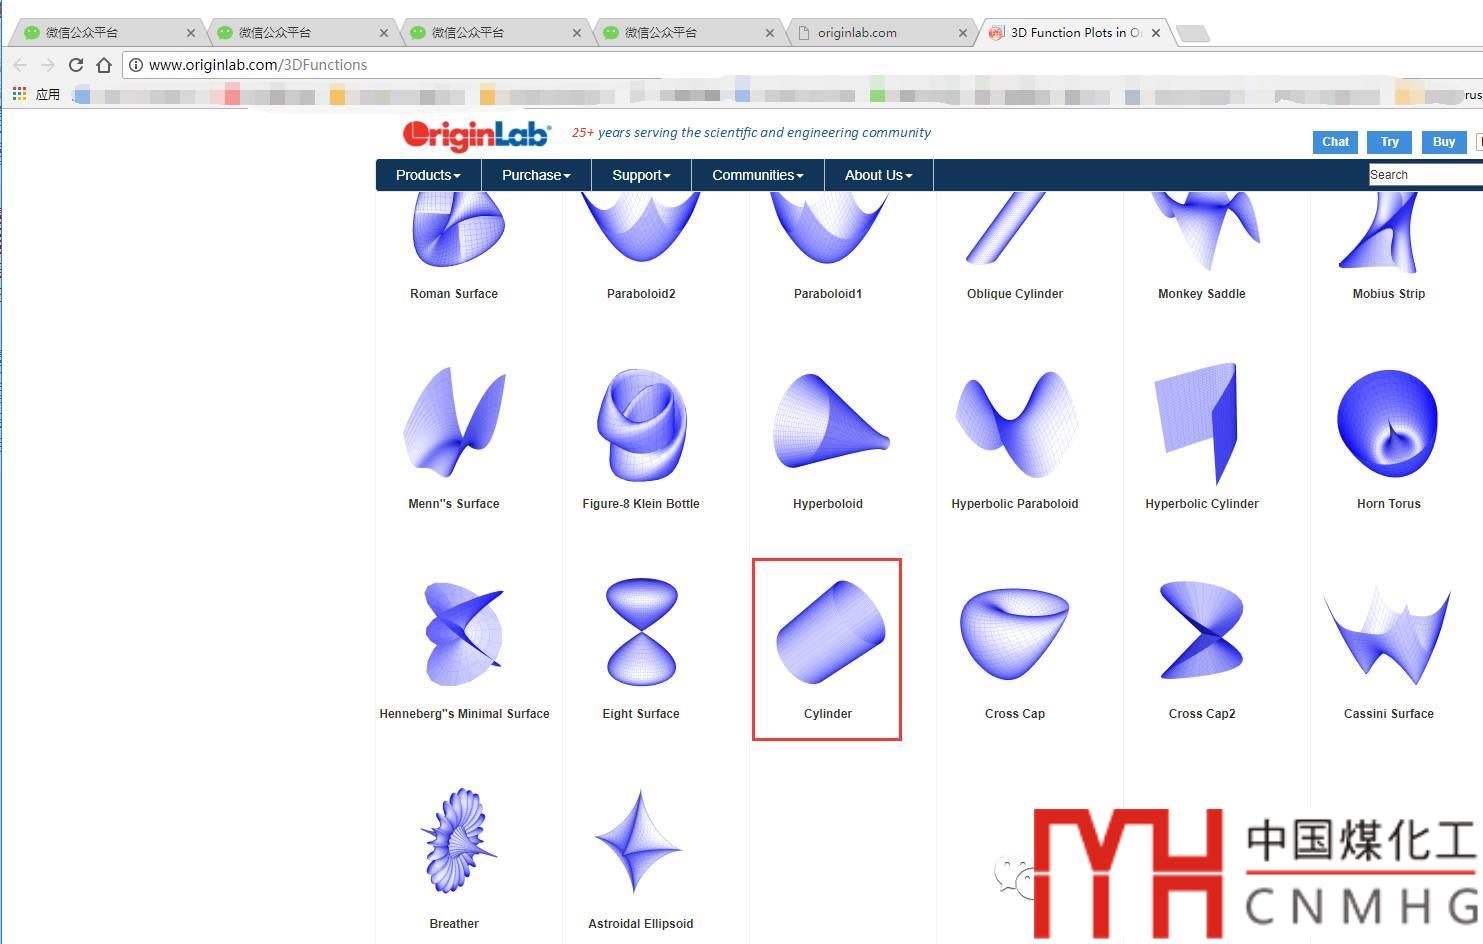Open the apps grid in bookmarks bar
Viewport: 1483px width, 944px height.
19,94
